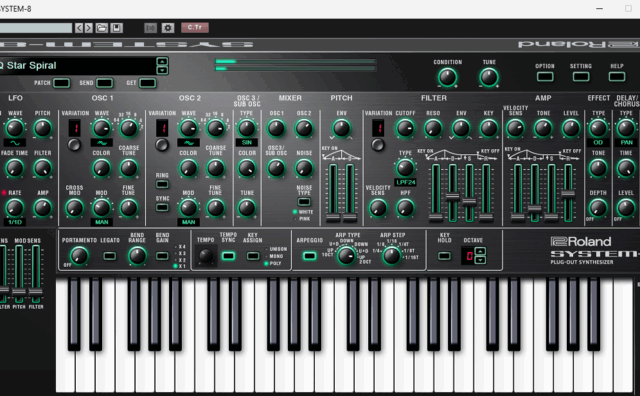Click the red C.Tr button
640x396 pixels.
coord(195,27)
